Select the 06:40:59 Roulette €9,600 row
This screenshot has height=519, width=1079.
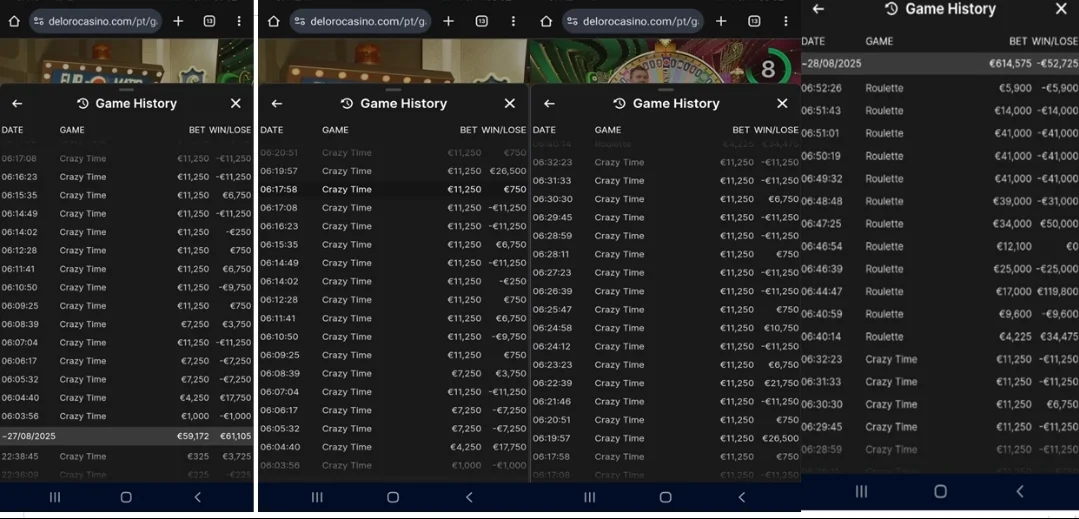(940, 314)
